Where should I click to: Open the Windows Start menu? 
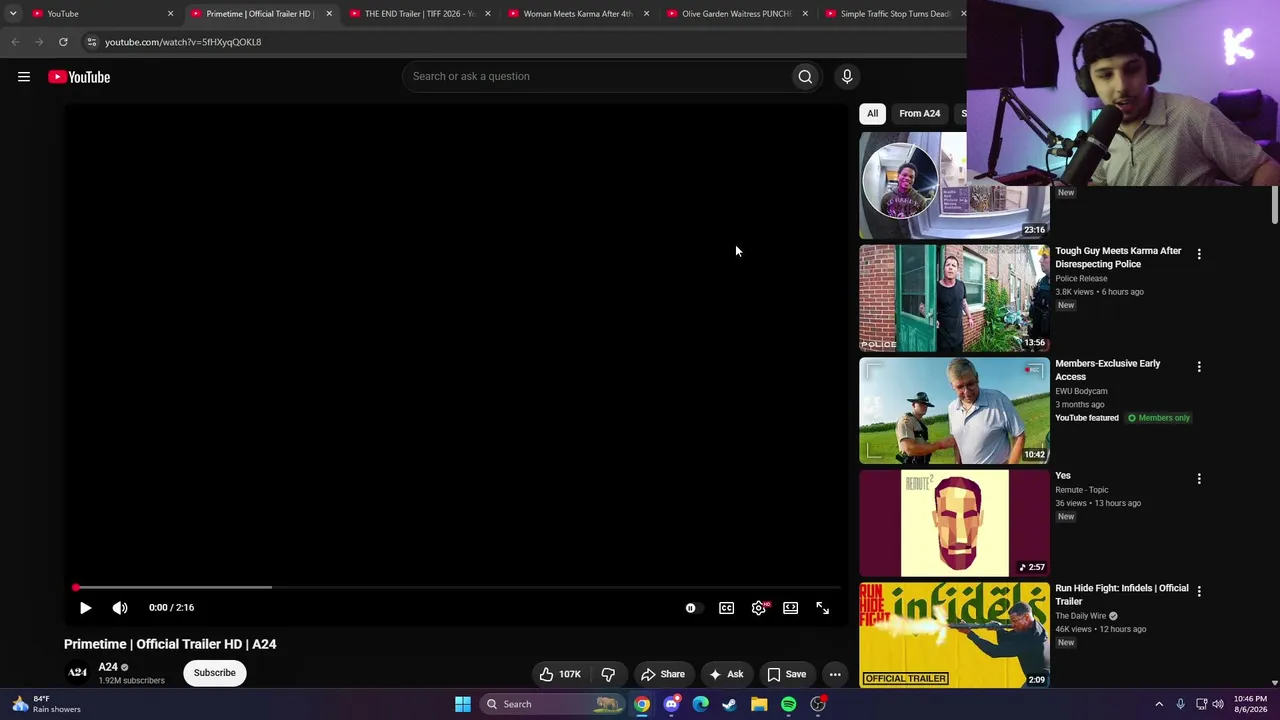[463, 704]
